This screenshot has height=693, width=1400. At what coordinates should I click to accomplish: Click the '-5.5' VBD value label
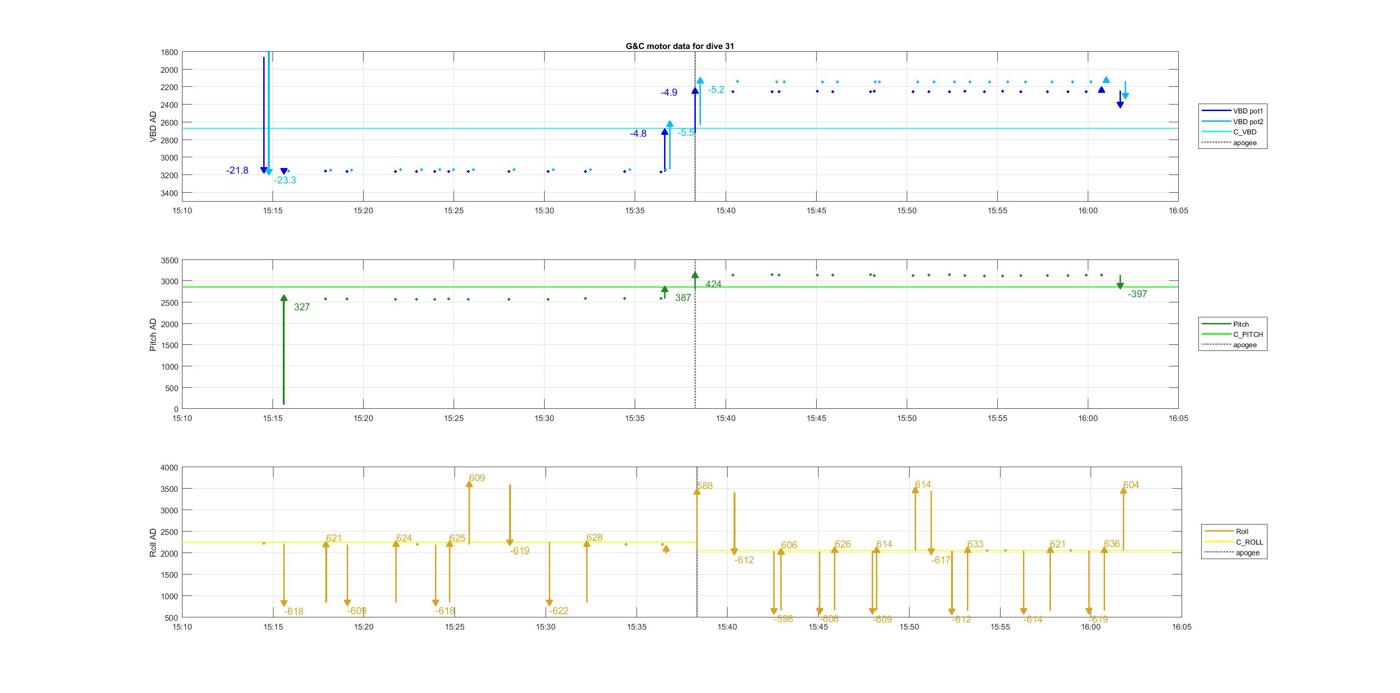click(x=686, y=133)
